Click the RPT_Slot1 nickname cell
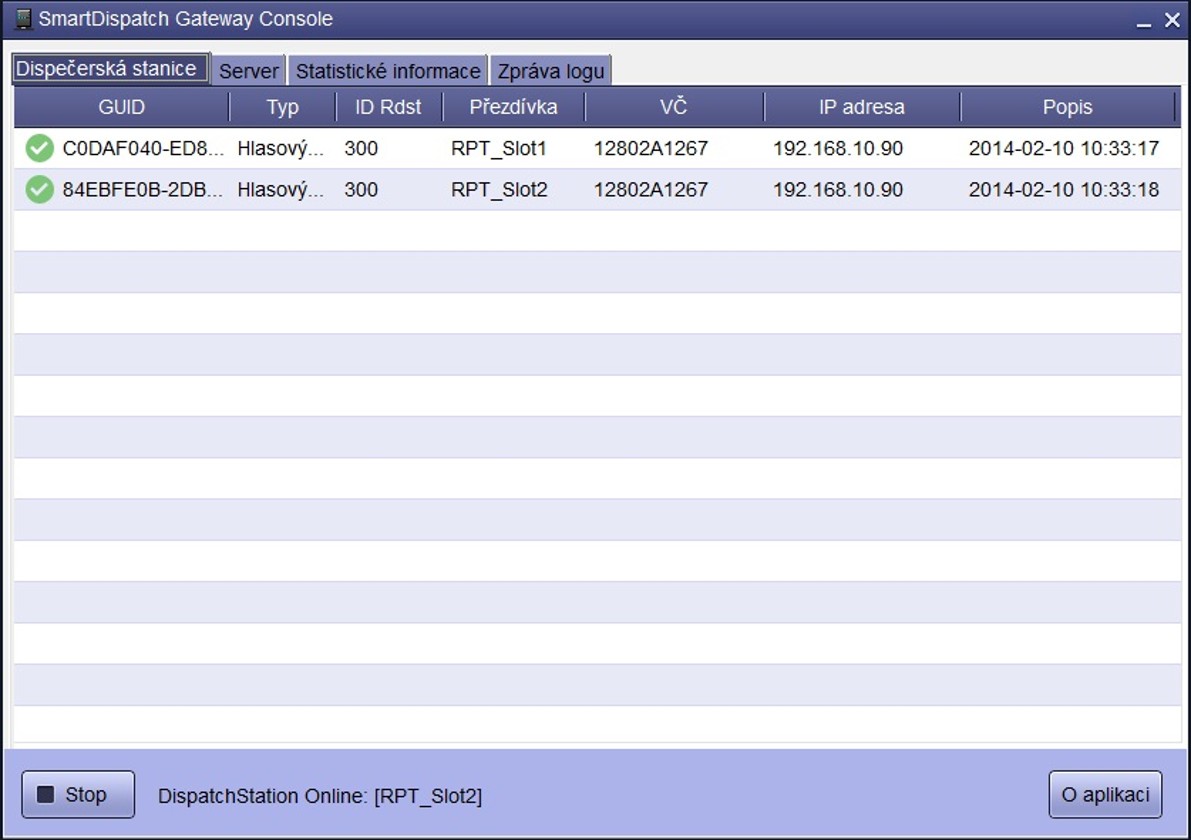 pyautogui.click(x=499, y=148)
